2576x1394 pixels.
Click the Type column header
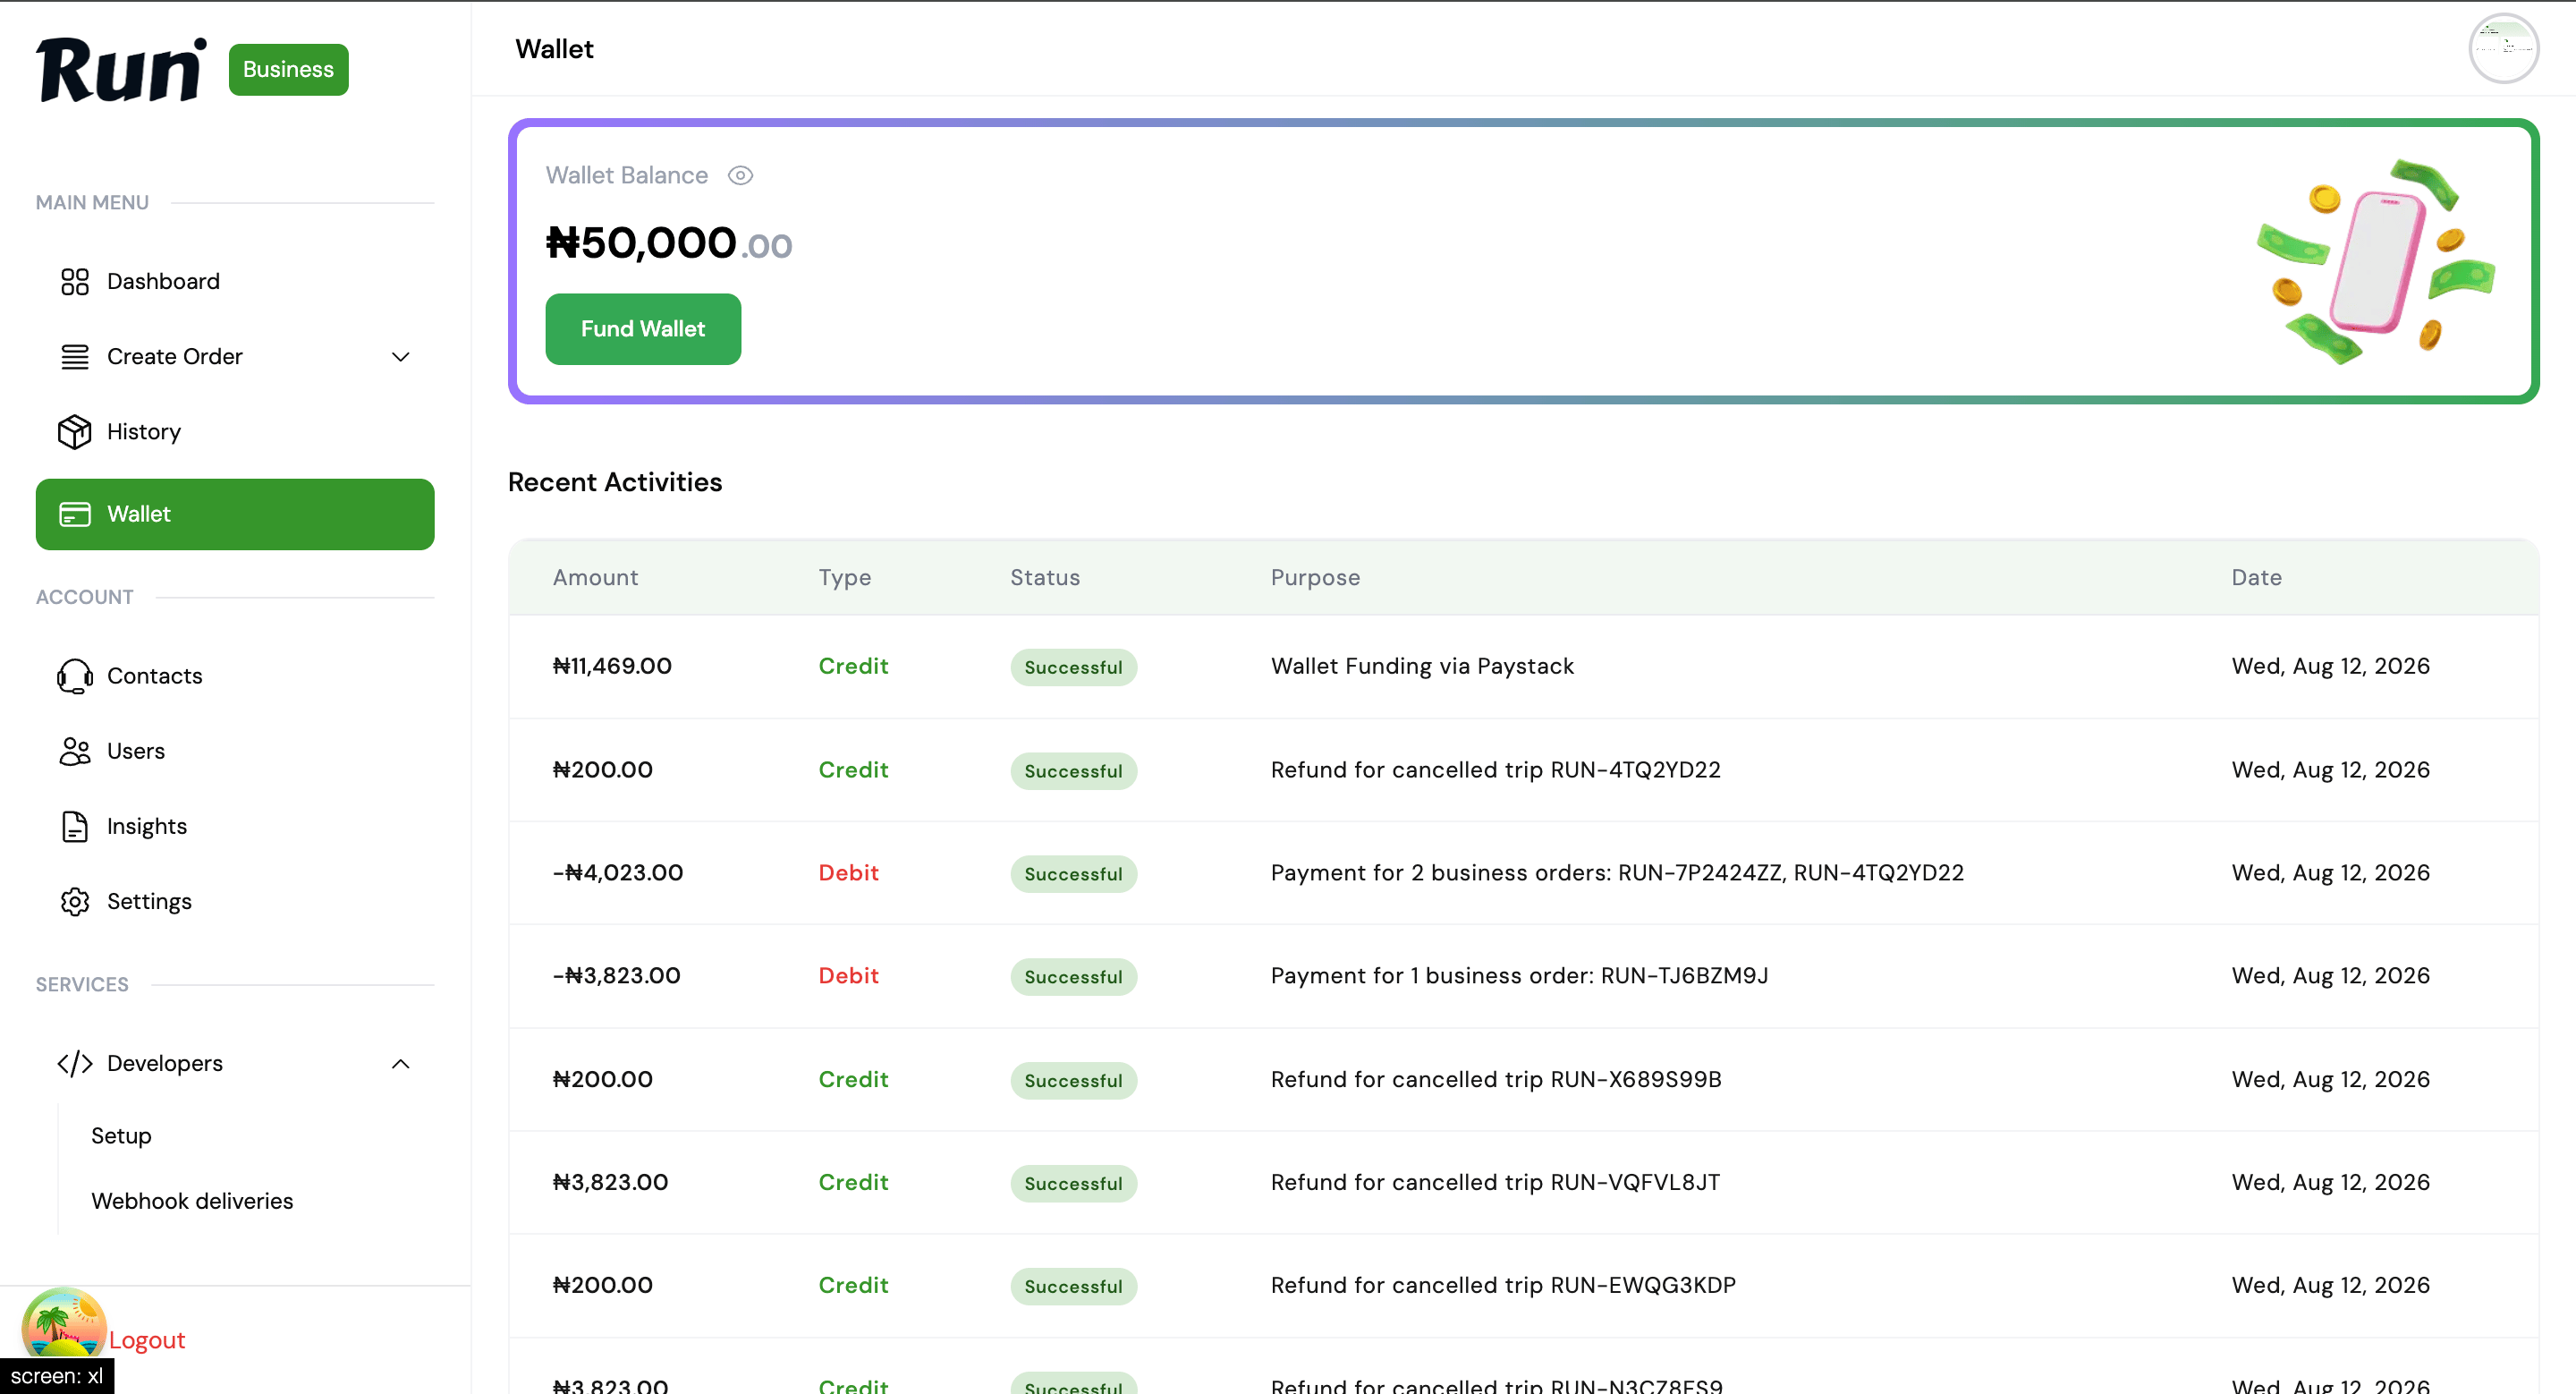point(845,578)
